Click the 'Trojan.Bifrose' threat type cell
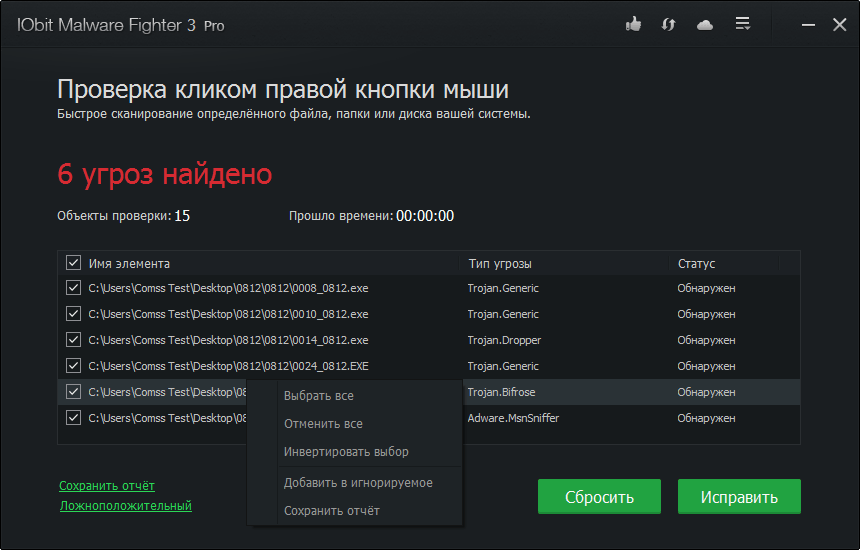Screen dimensions: 860x550 click(501, 392)
